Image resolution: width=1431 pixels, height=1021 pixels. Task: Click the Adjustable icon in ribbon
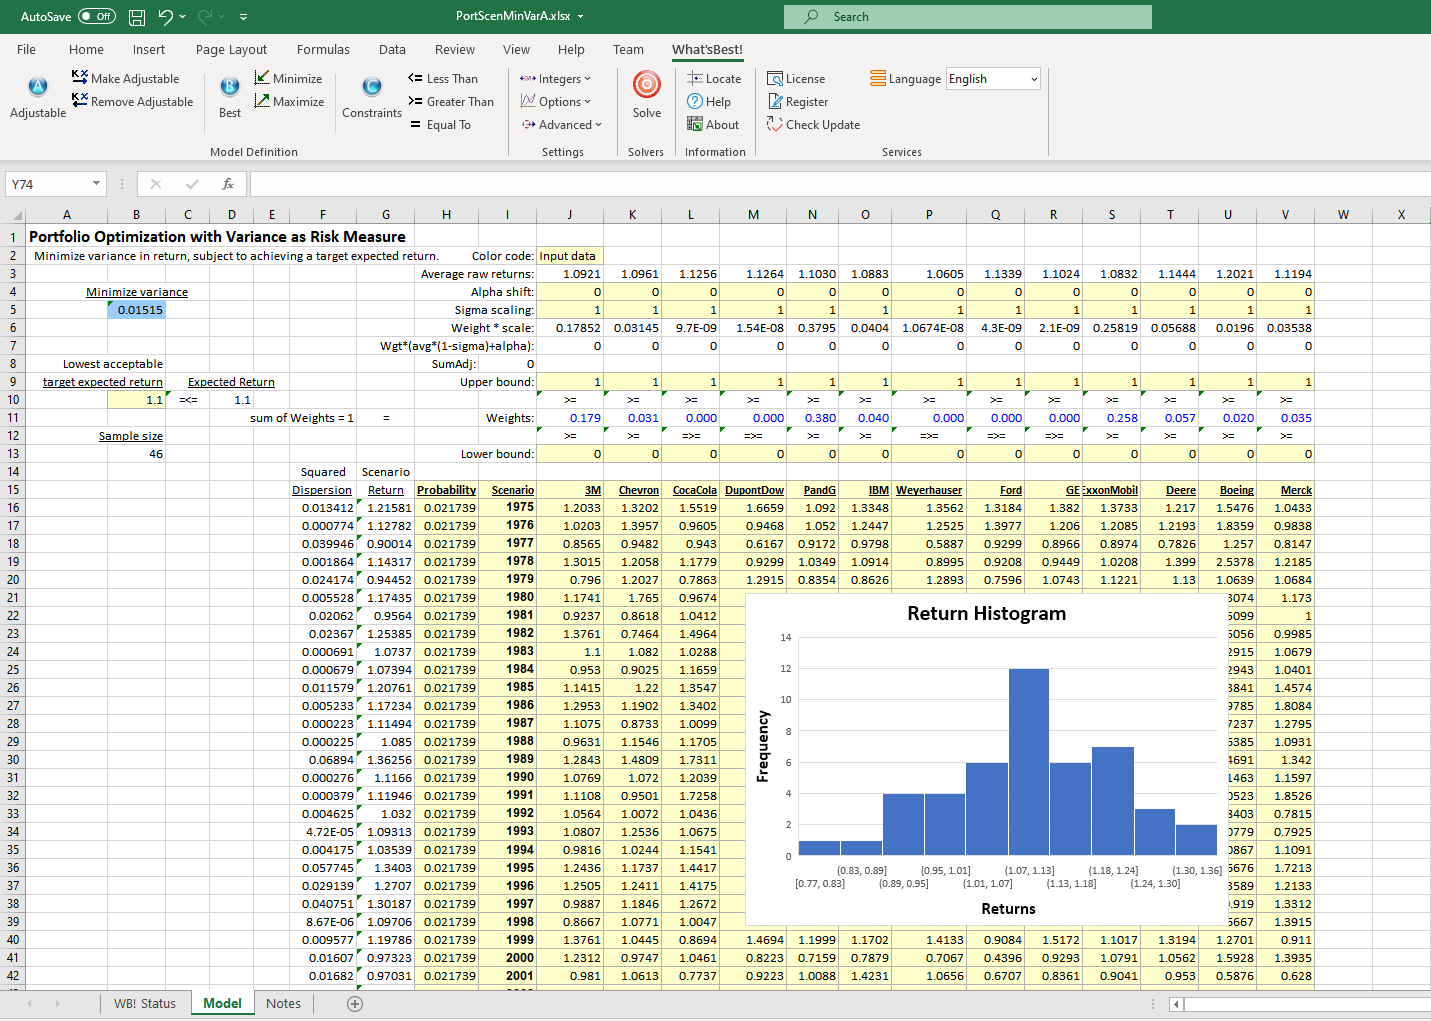(38, 88)
